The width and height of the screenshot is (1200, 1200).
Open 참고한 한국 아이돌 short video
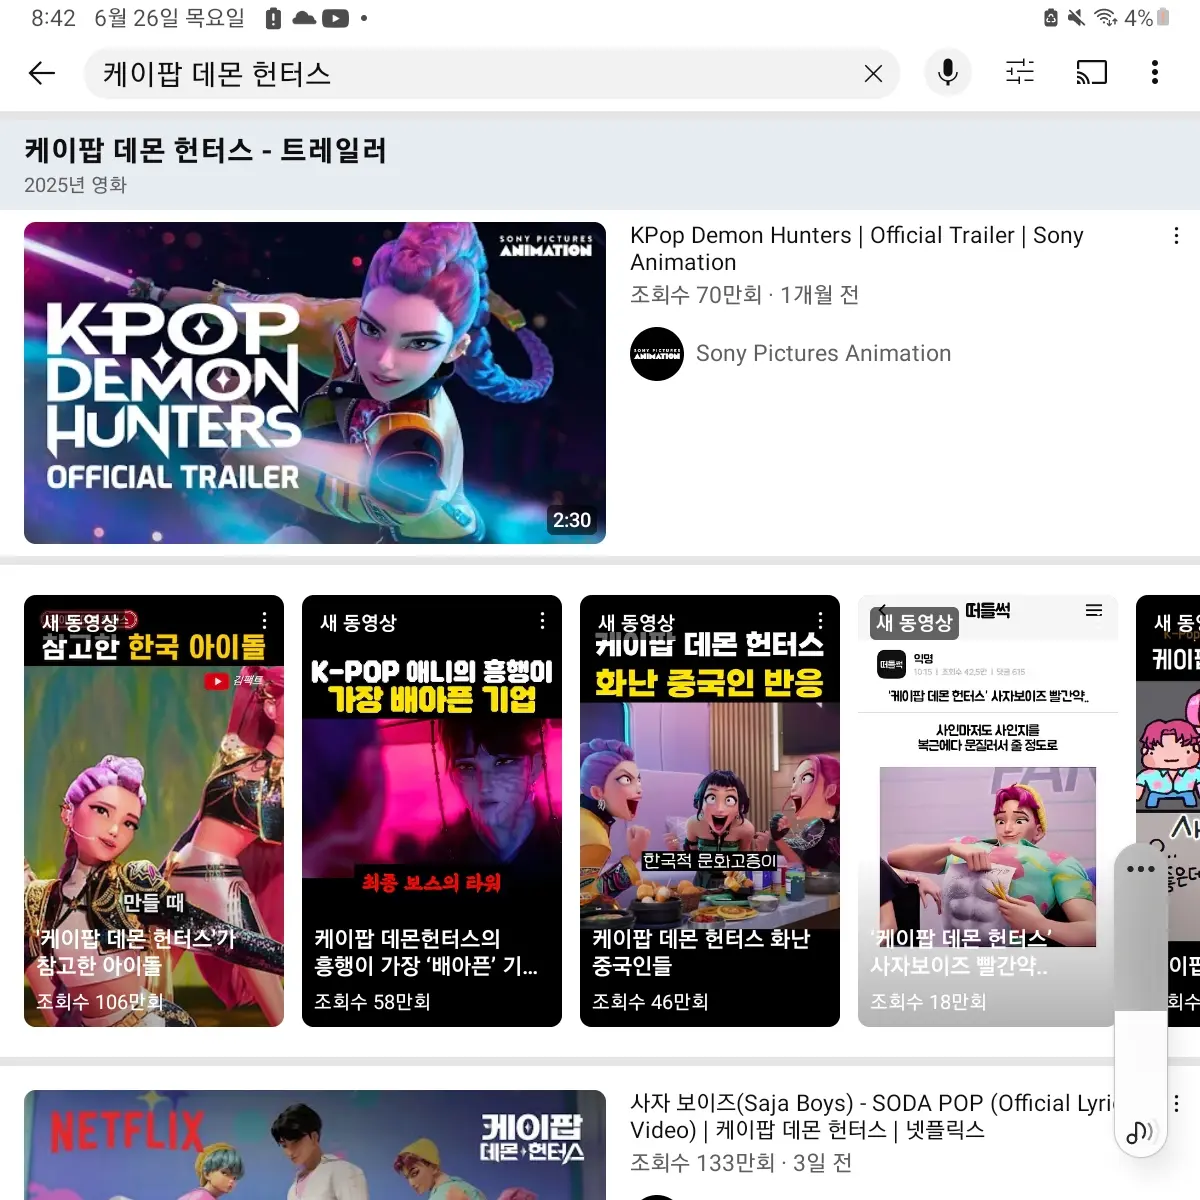coord(154,811)
